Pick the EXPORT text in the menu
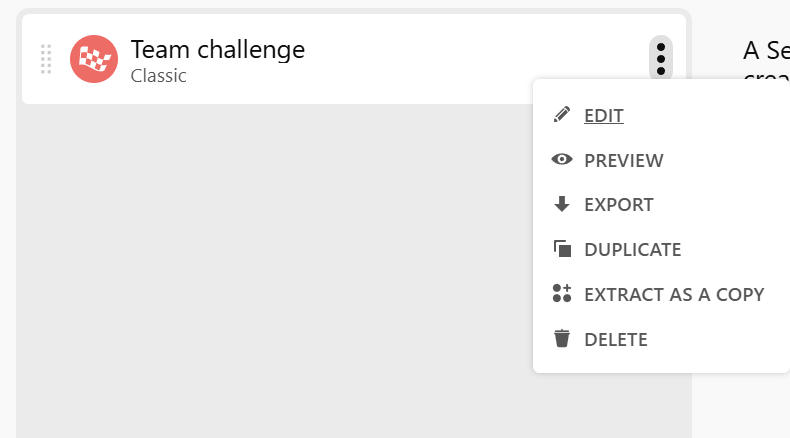Viewport: 790px width, 438px height. [619, 205]
